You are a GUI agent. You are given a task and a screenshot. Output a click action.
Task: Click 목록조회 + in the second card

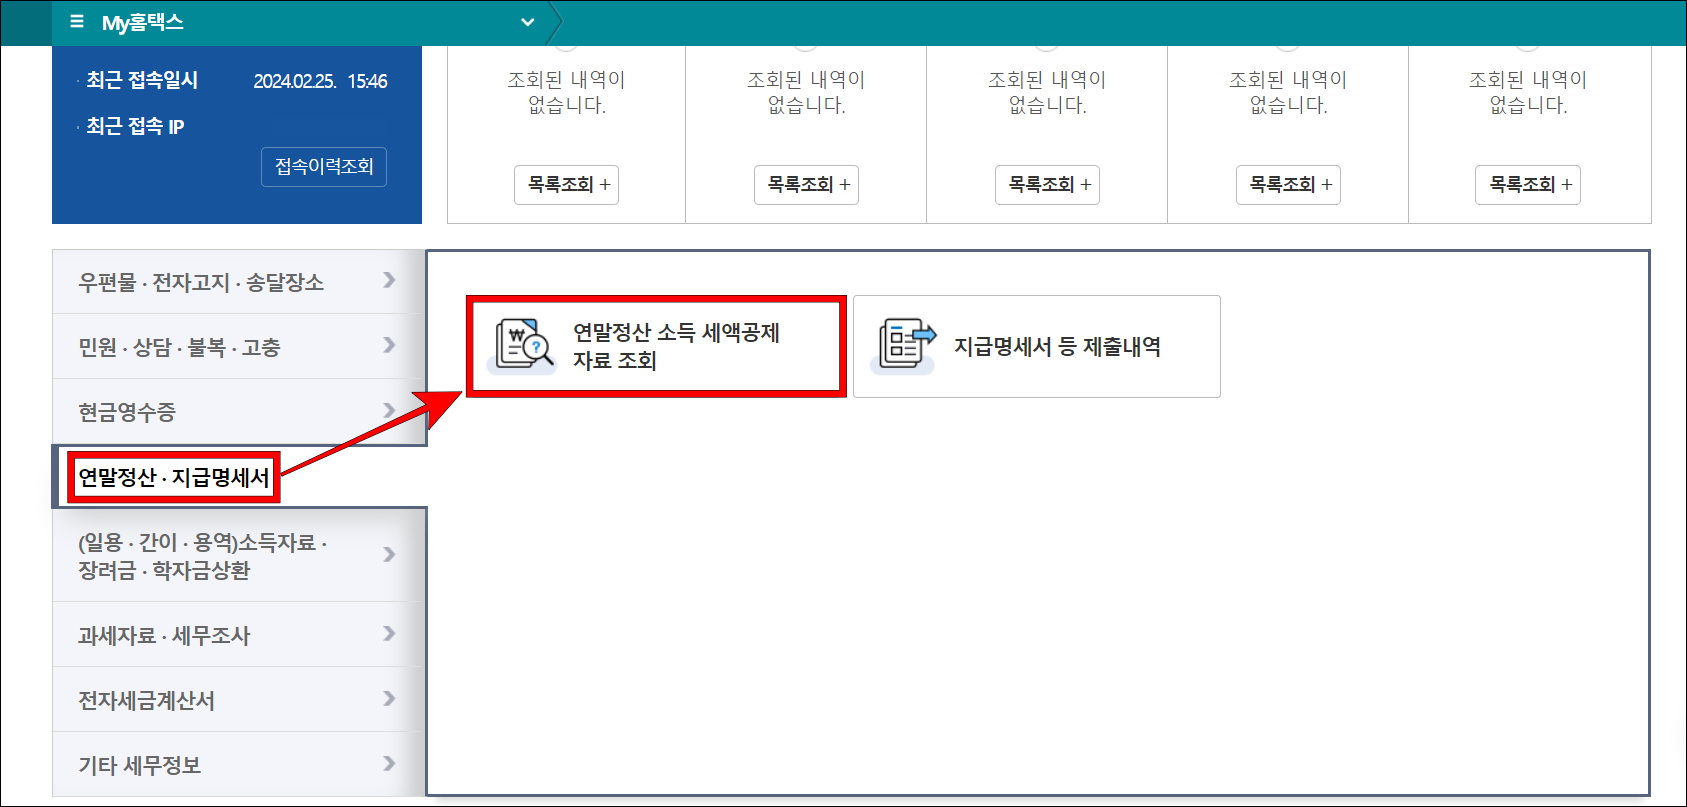(806, 185)
